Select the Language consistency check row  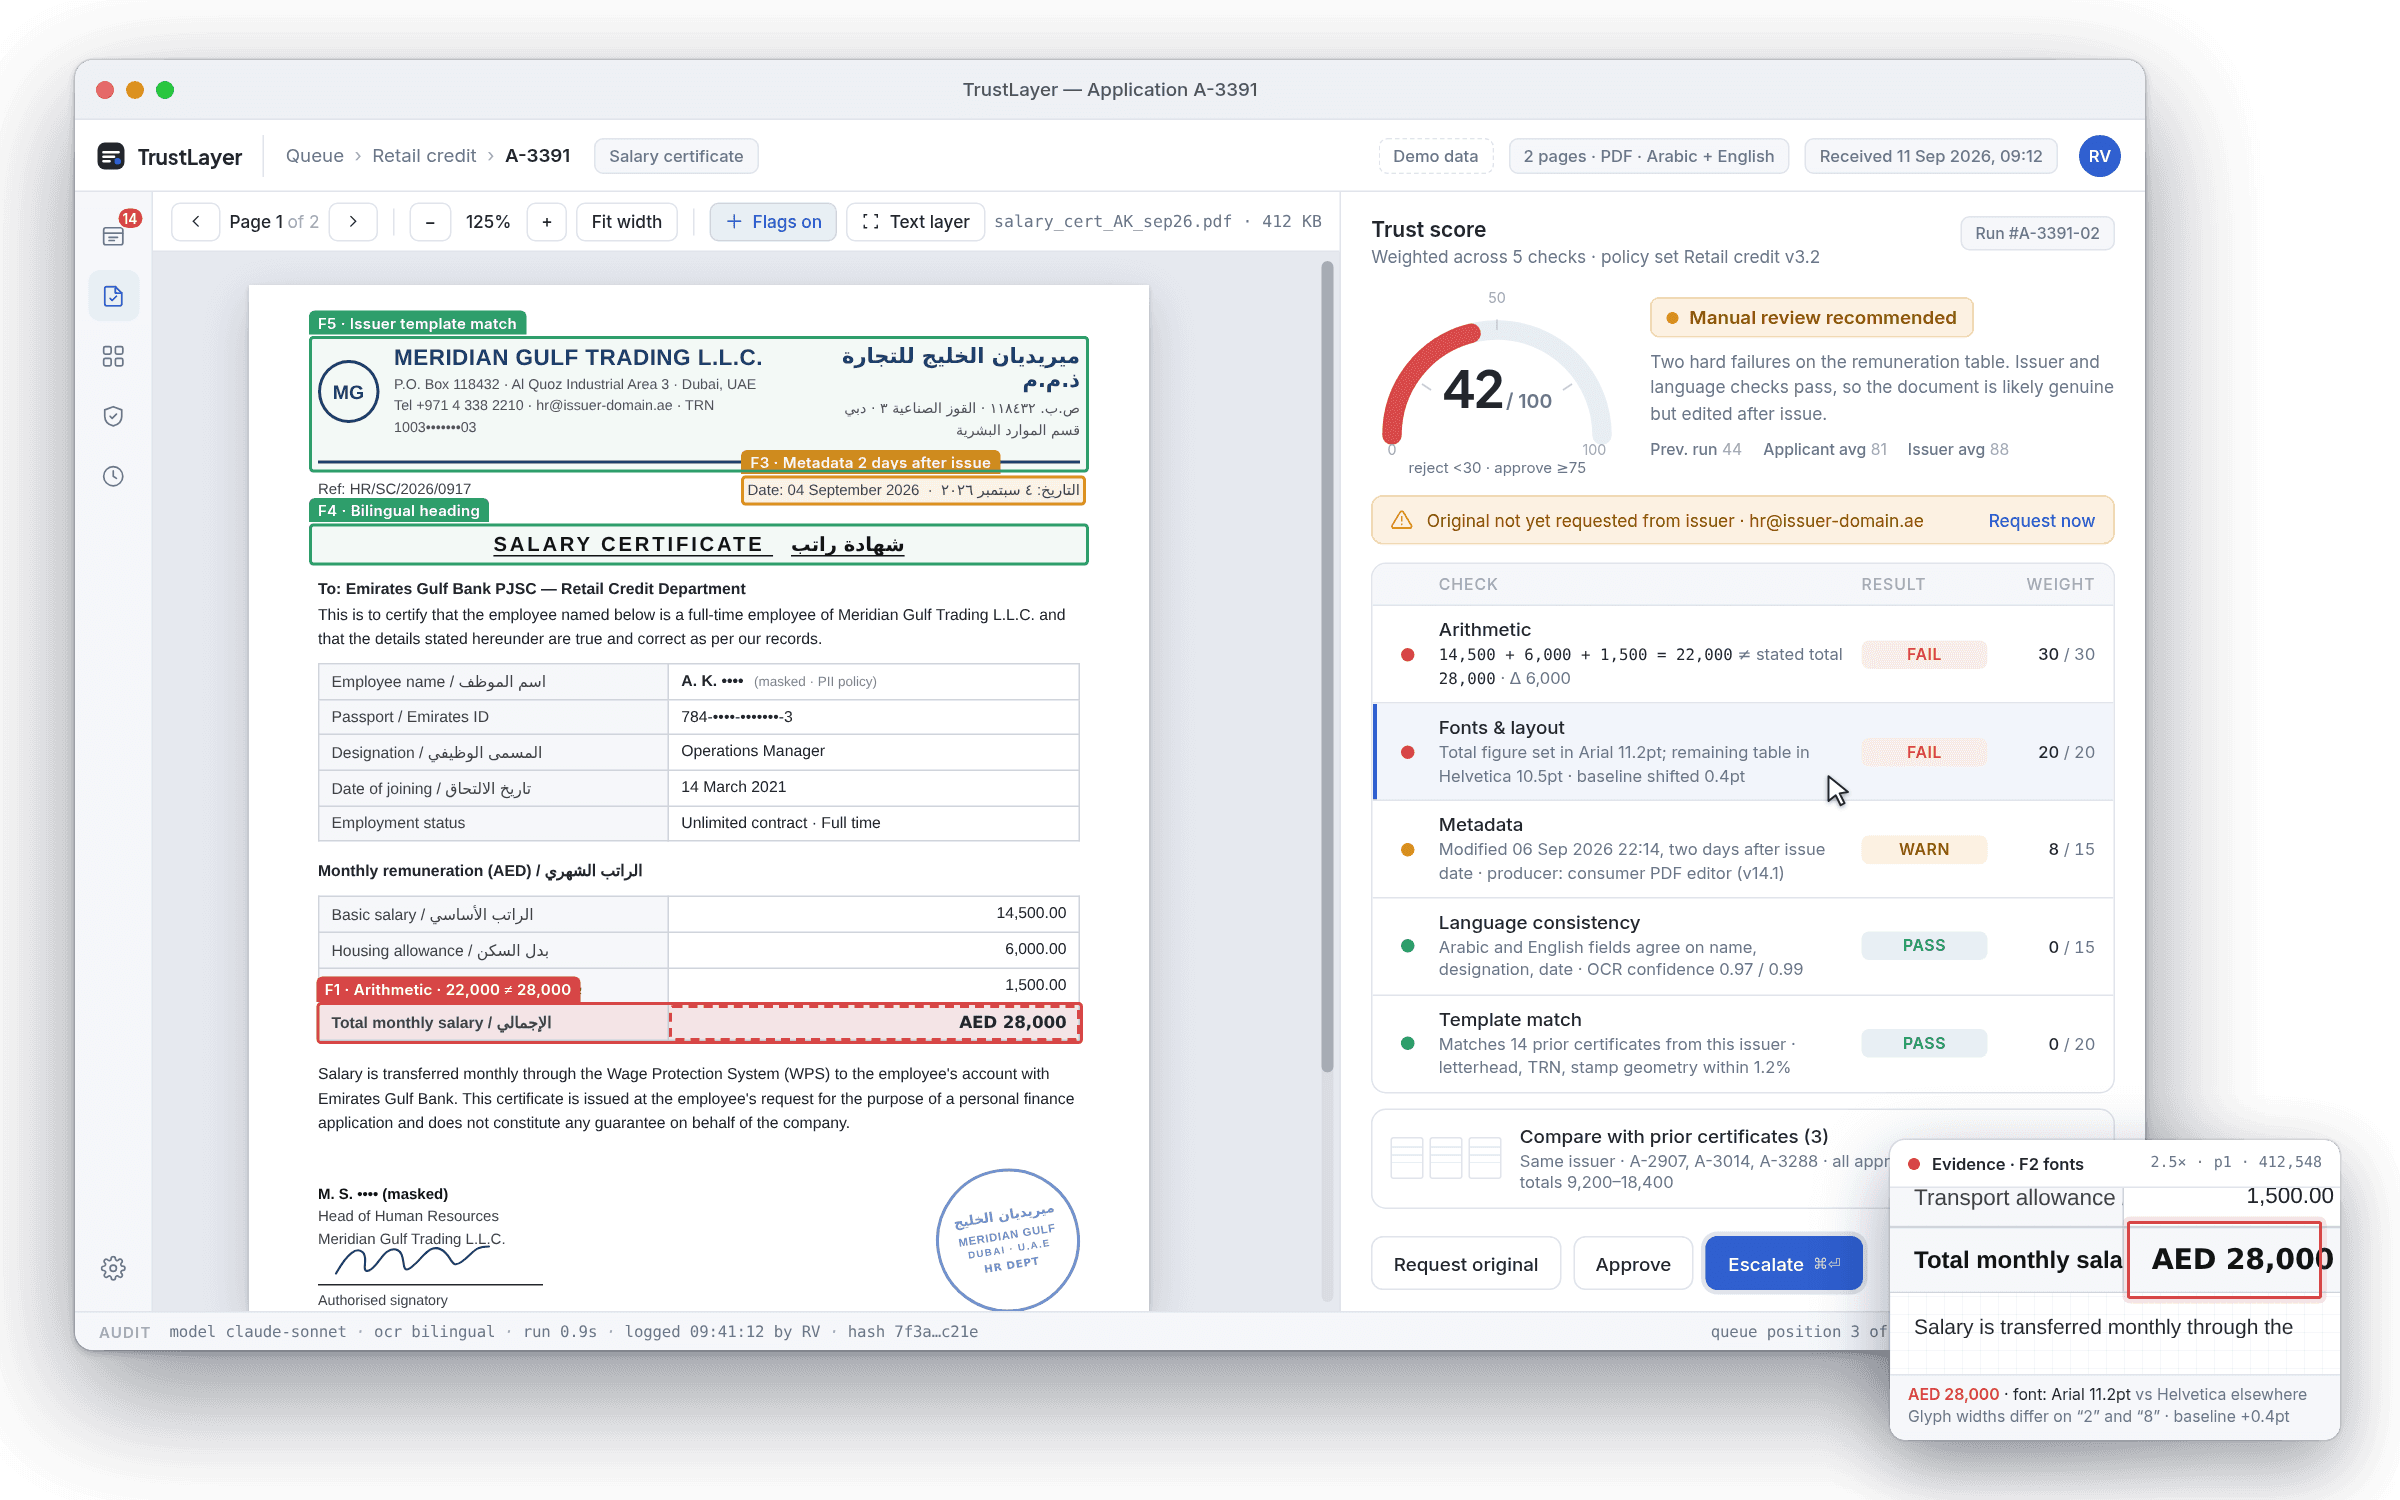tap(1743, 946)
